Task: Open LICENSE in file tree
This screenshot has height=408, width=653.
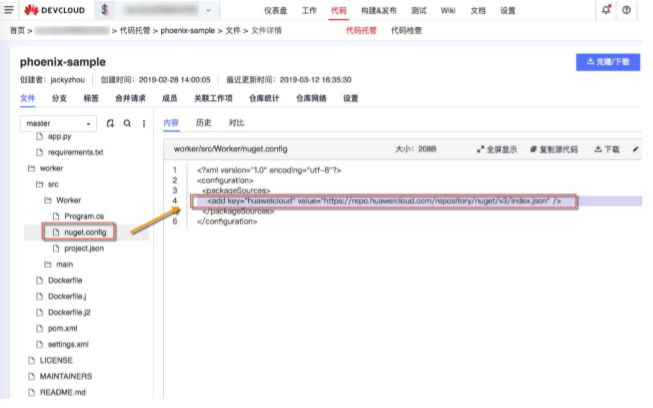Action: 56,361
